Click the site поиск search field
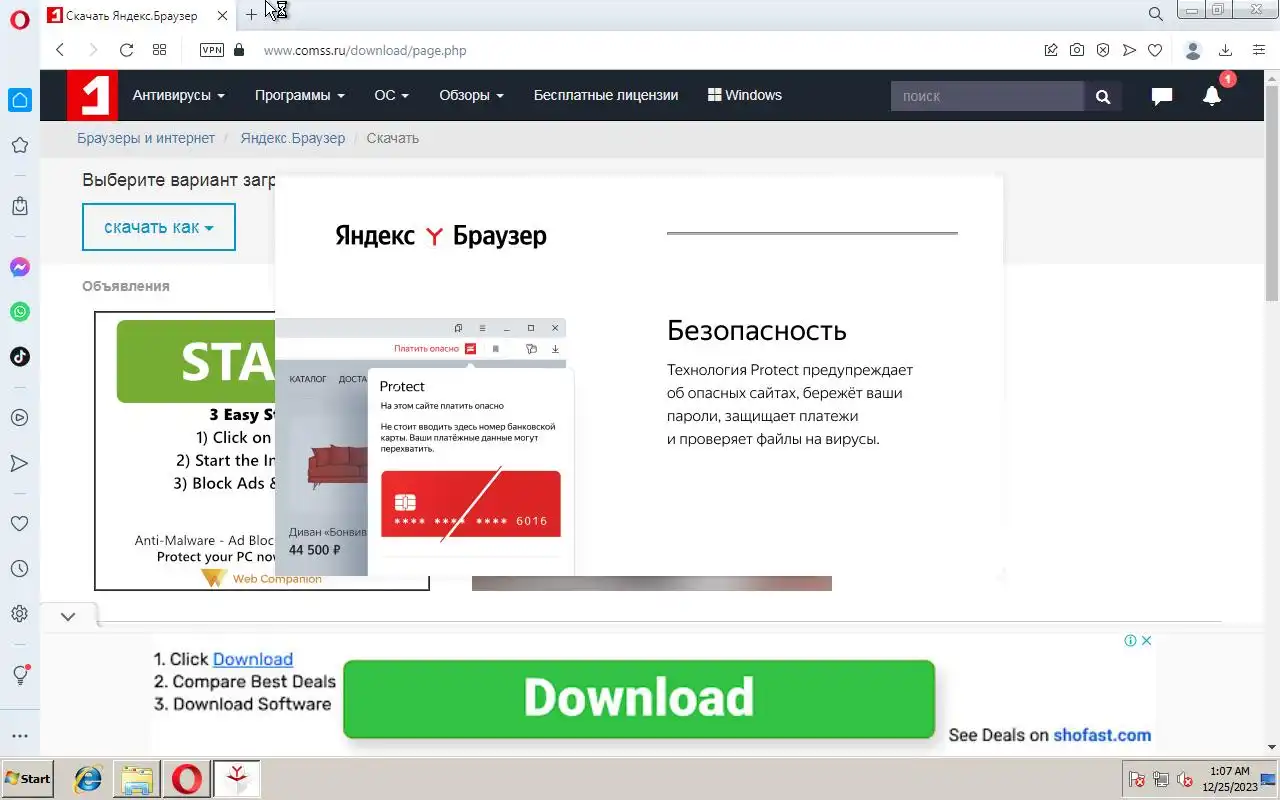The image size is (1280, 800). coord(987,96)
